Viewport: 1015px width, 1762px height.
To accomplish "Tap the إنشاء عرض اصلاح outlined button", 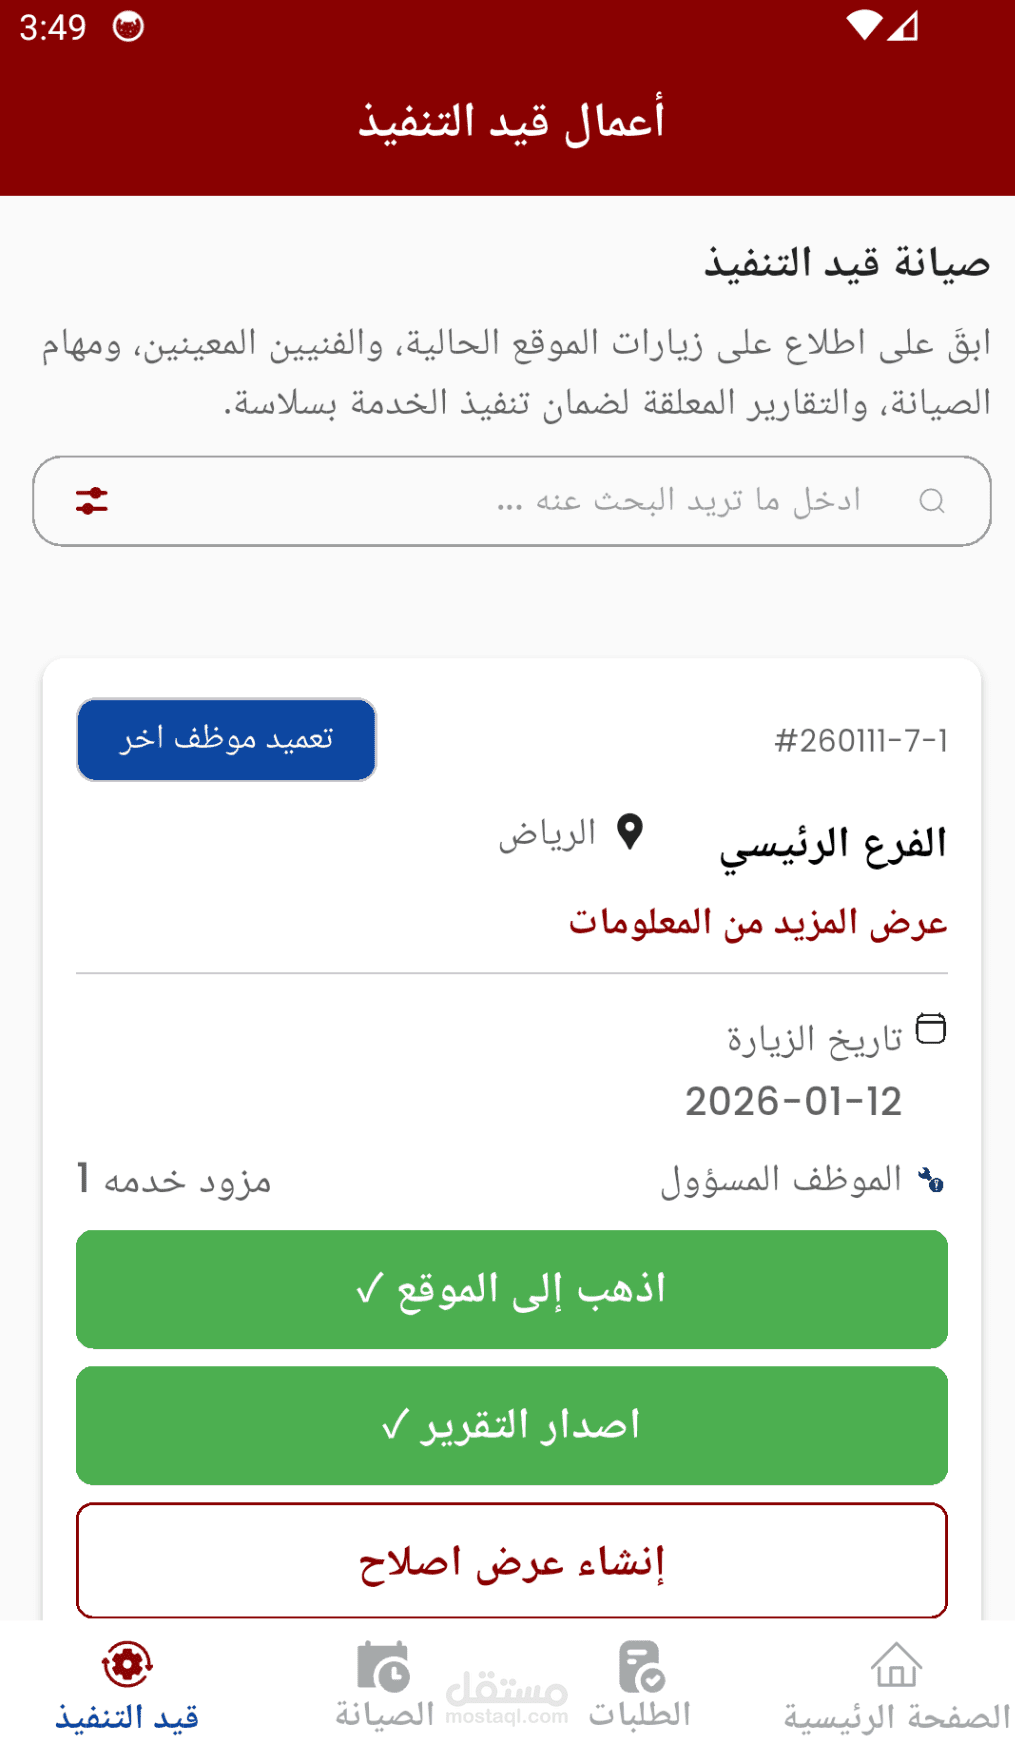I will pyautogui.click(x=512, y=1560).
